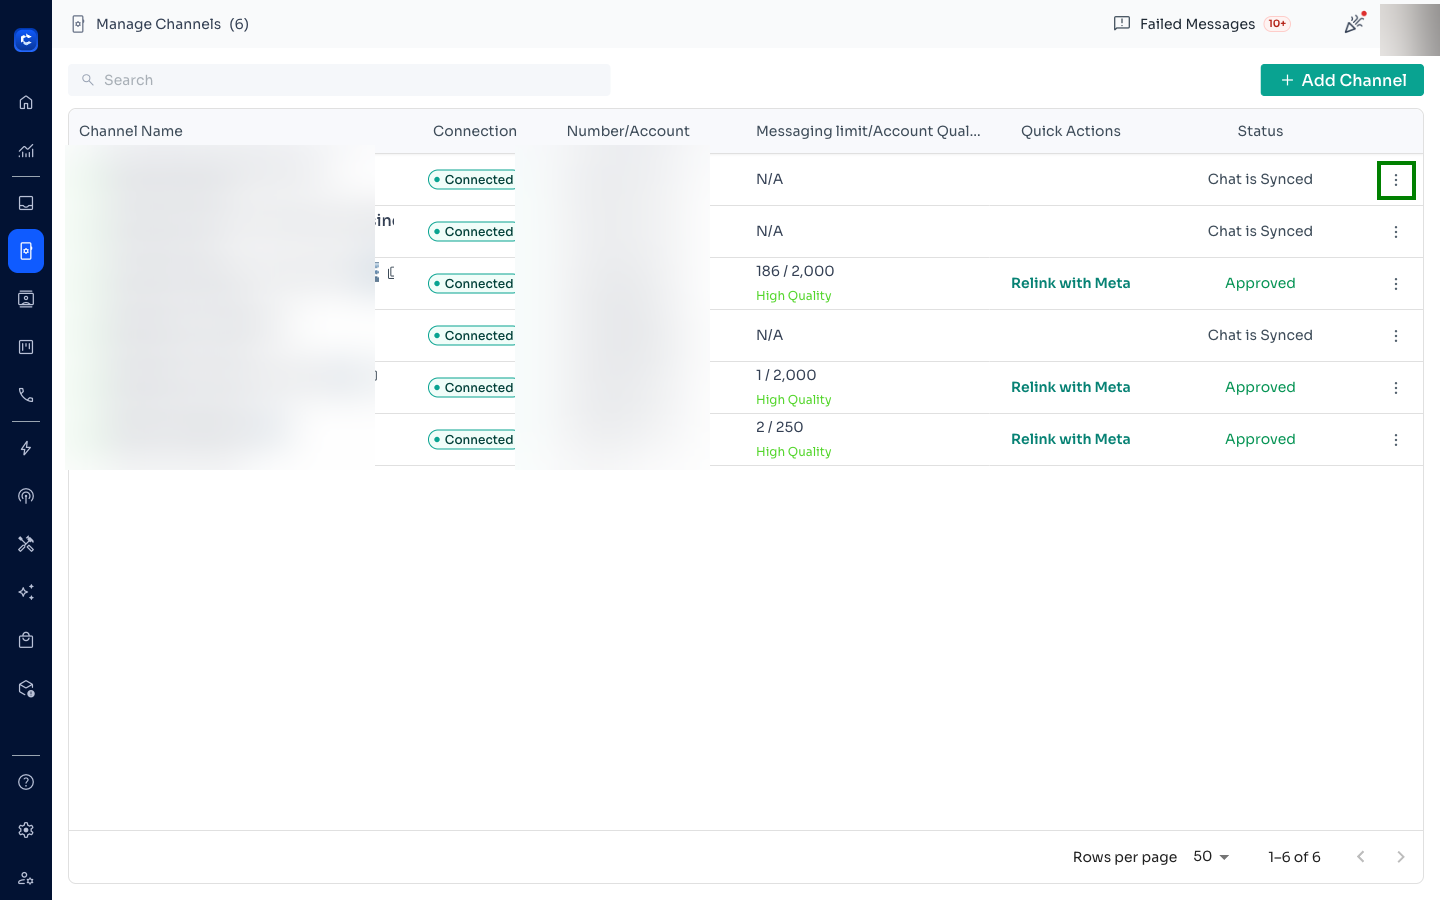Go to the previous page arrow
Viewport: 1440px width, 900px height.
[1361, 857]
